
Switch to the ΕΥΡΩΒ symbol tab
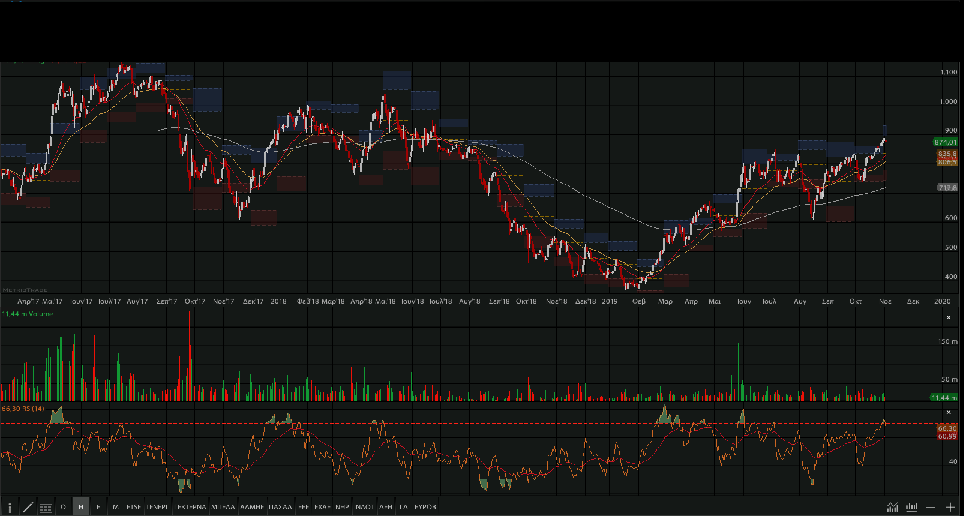point(426,507)
